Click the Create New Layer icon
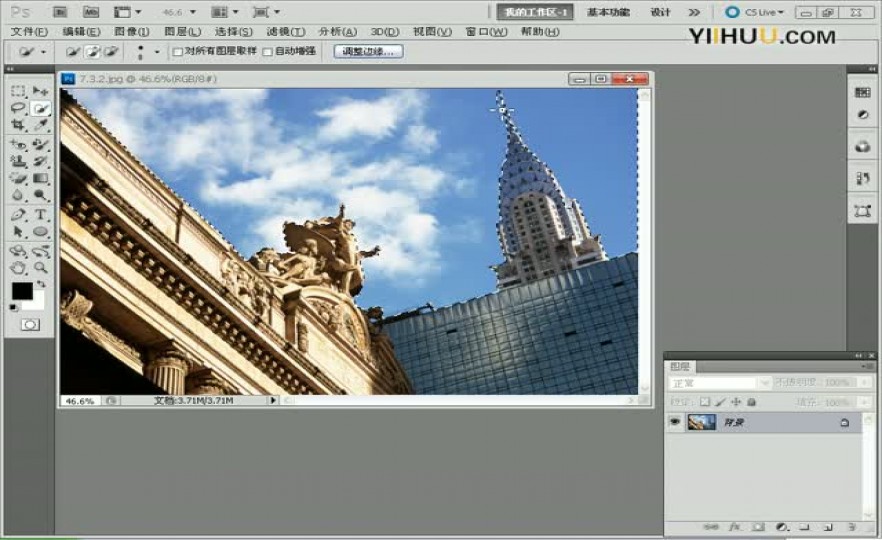Viewport: 882px width, 540px height. (828, 527)
